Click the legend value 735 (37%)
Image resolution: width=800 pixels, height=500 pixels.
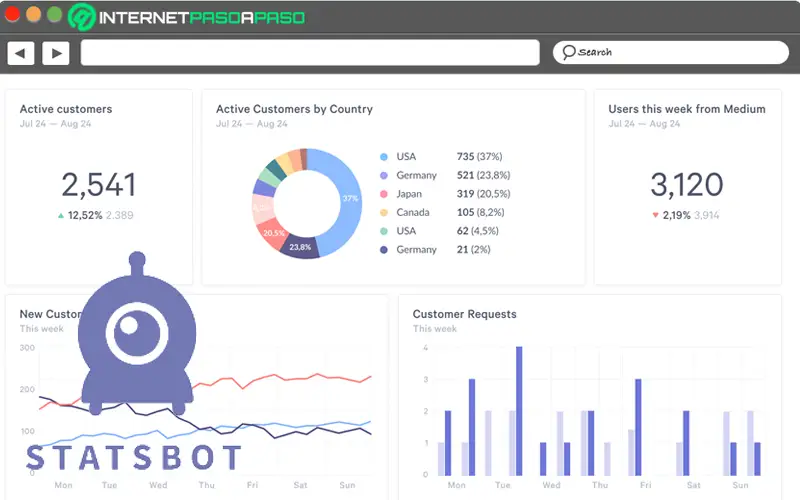click(480, 157)
